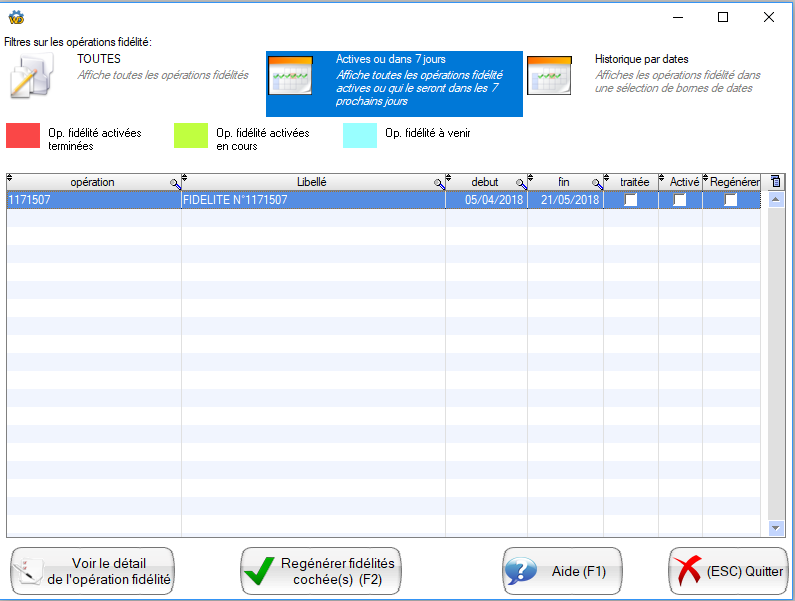Toggle the traitée checkbox for operation 1171507
Viewport: 795px width, 601px height.
point(631,200)
